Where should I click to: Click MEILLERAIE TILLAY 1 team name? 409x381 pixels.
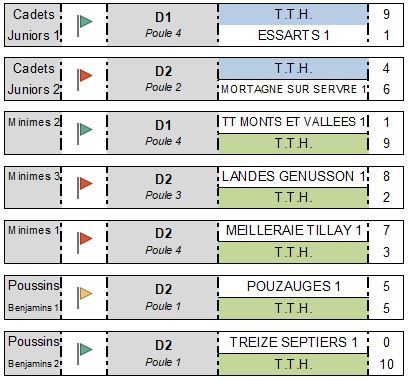pos(294,230)
